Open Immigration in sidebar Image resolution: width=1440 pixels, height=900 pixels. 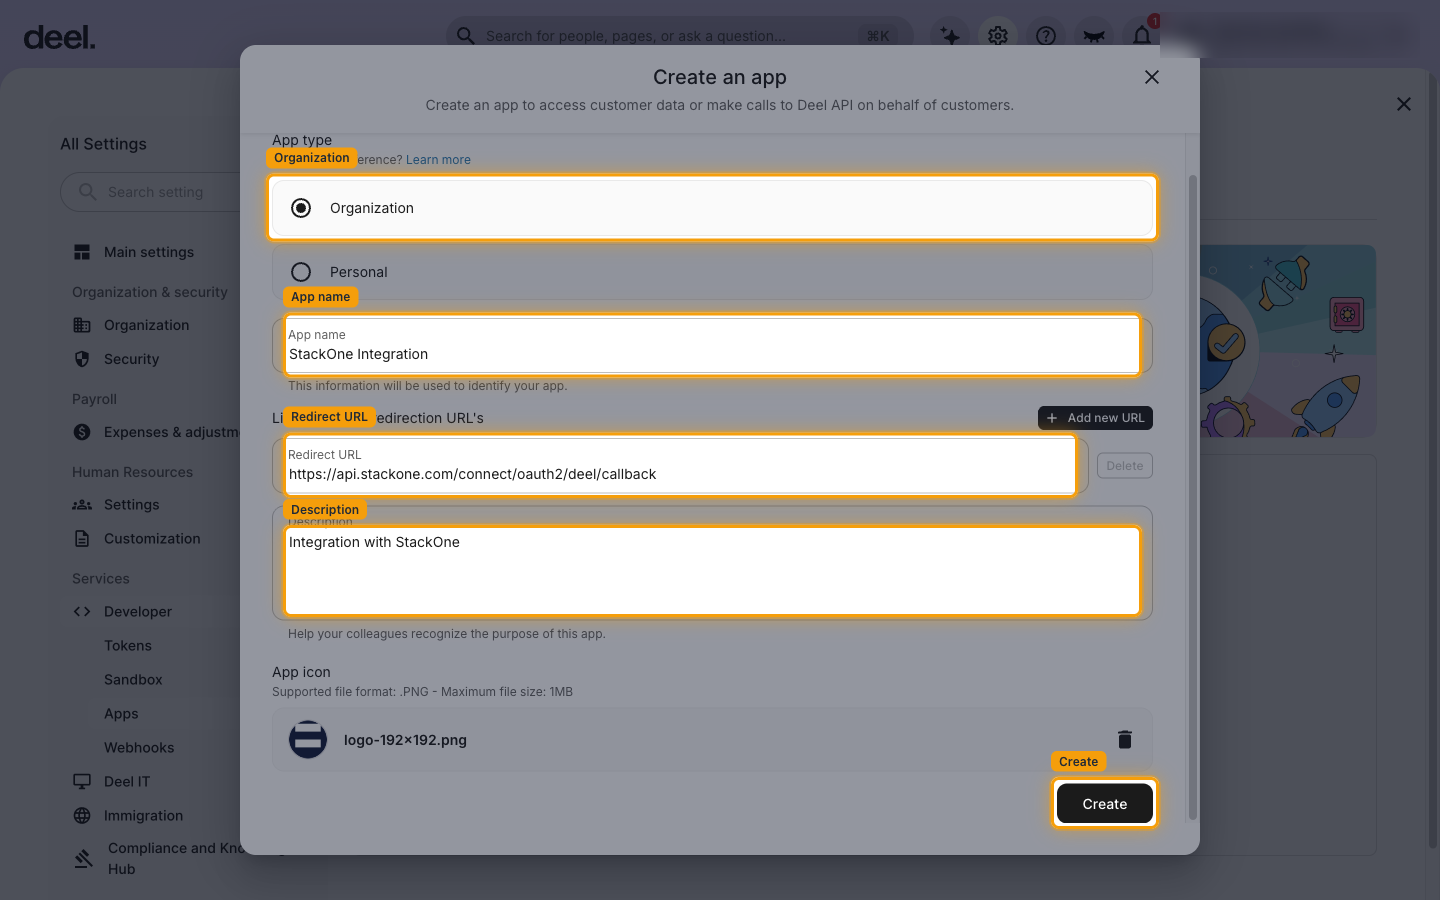click(143, 816)
